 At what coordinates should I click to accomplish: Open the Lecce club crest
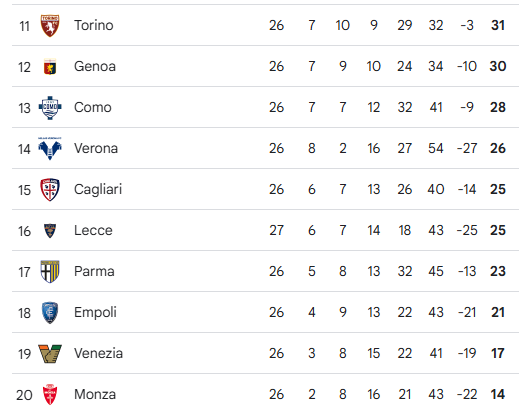(50, 231)
